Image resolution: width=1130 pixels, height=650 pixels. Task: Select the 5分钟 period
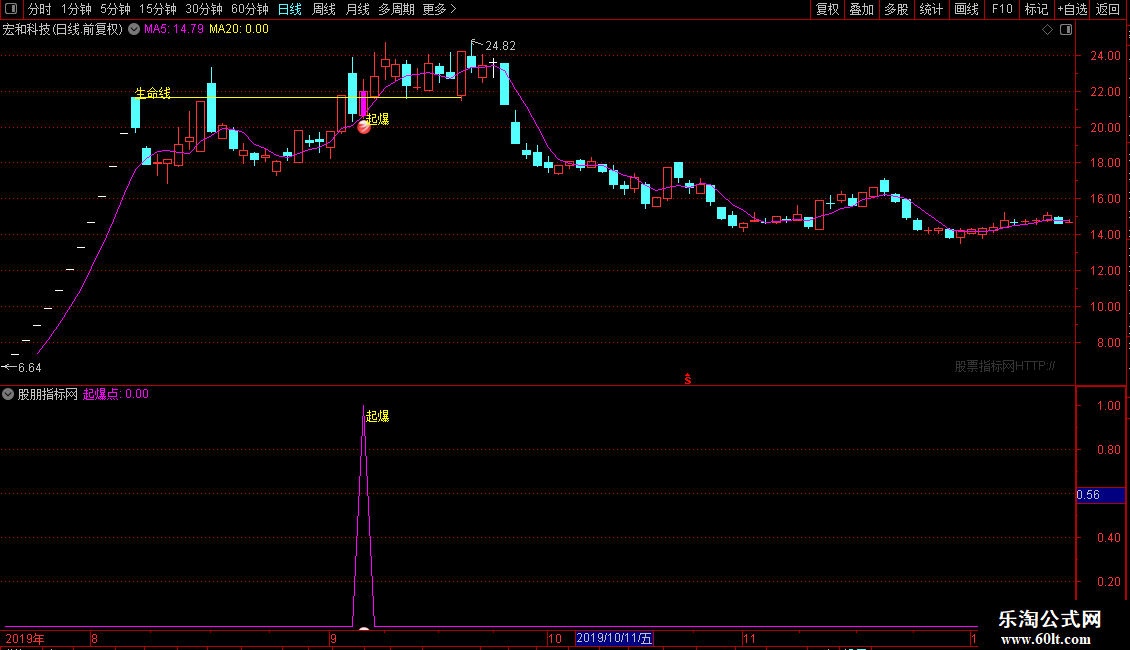[x=115, y=9]
